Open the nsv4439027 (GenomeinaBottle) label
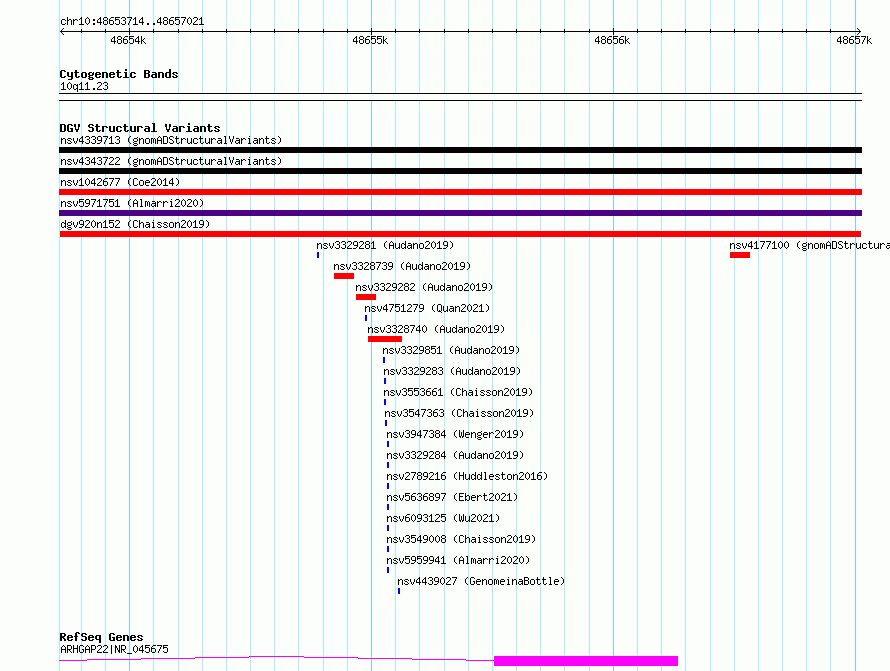The image size is (890, 671). [481, 581]
